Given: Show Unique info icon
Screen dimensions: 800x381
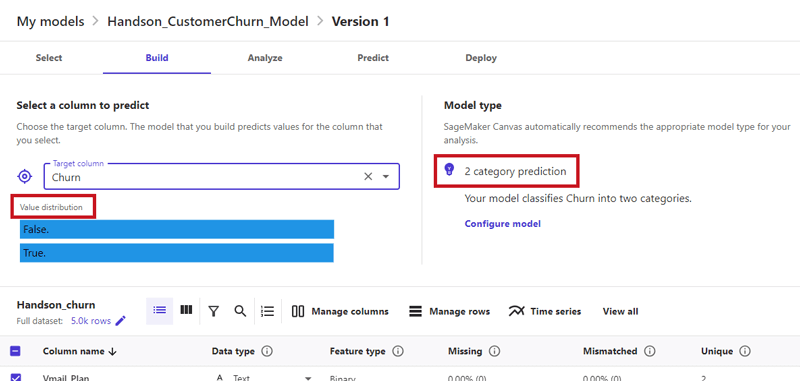Looking at the screenshot, I should (x=745, y=351).
